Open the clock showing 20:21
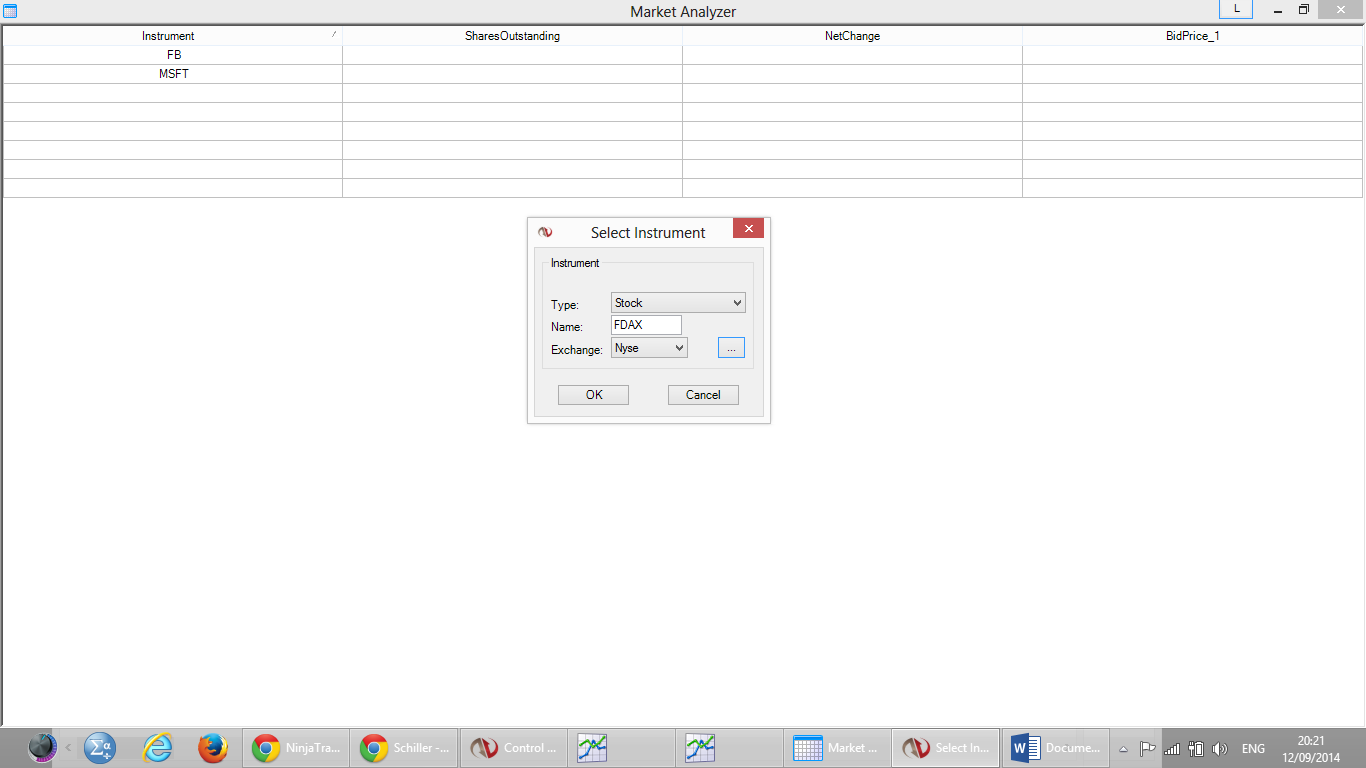Image resolution: width=1366 pixels, height=768 pixels. click(x=1311, y=748)
